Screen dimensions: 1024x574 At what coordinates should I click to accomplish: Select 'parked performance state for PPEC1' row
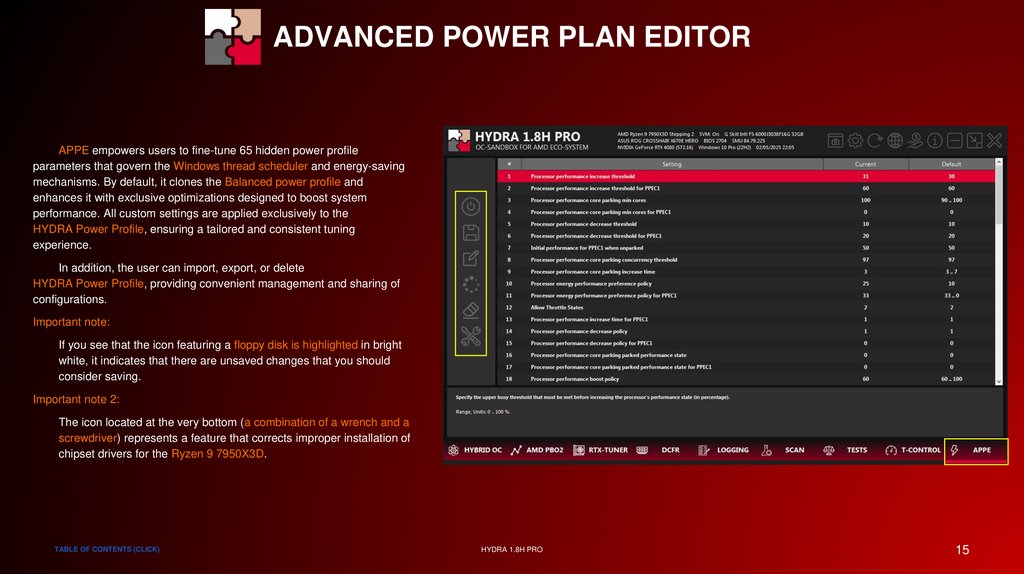click(x=746, y=367)
